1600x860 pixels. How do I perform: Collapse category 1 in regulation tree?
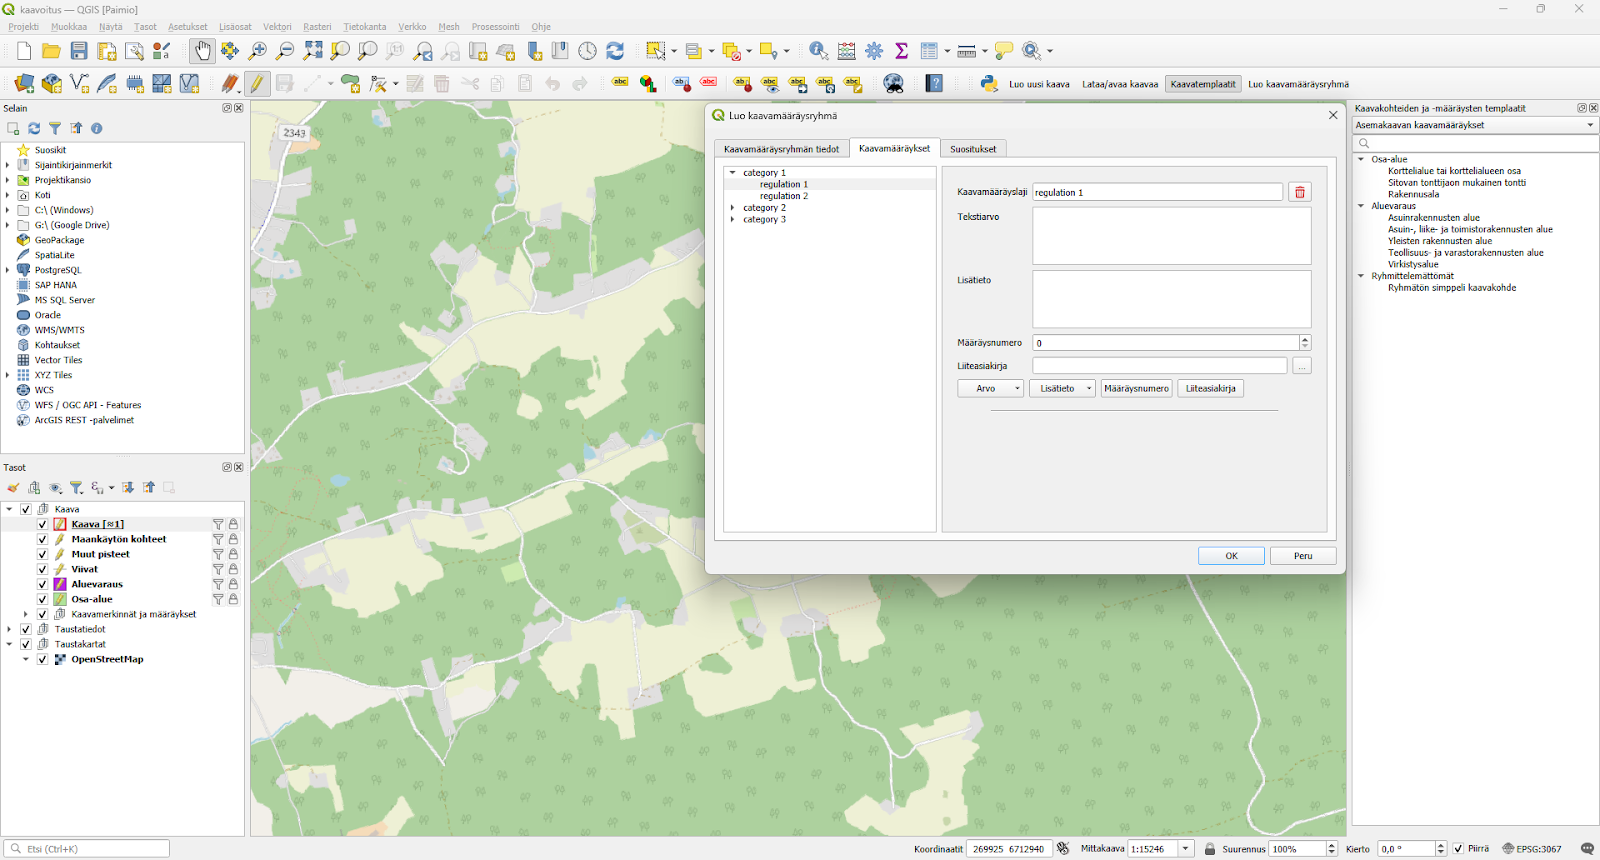[733, 173]
